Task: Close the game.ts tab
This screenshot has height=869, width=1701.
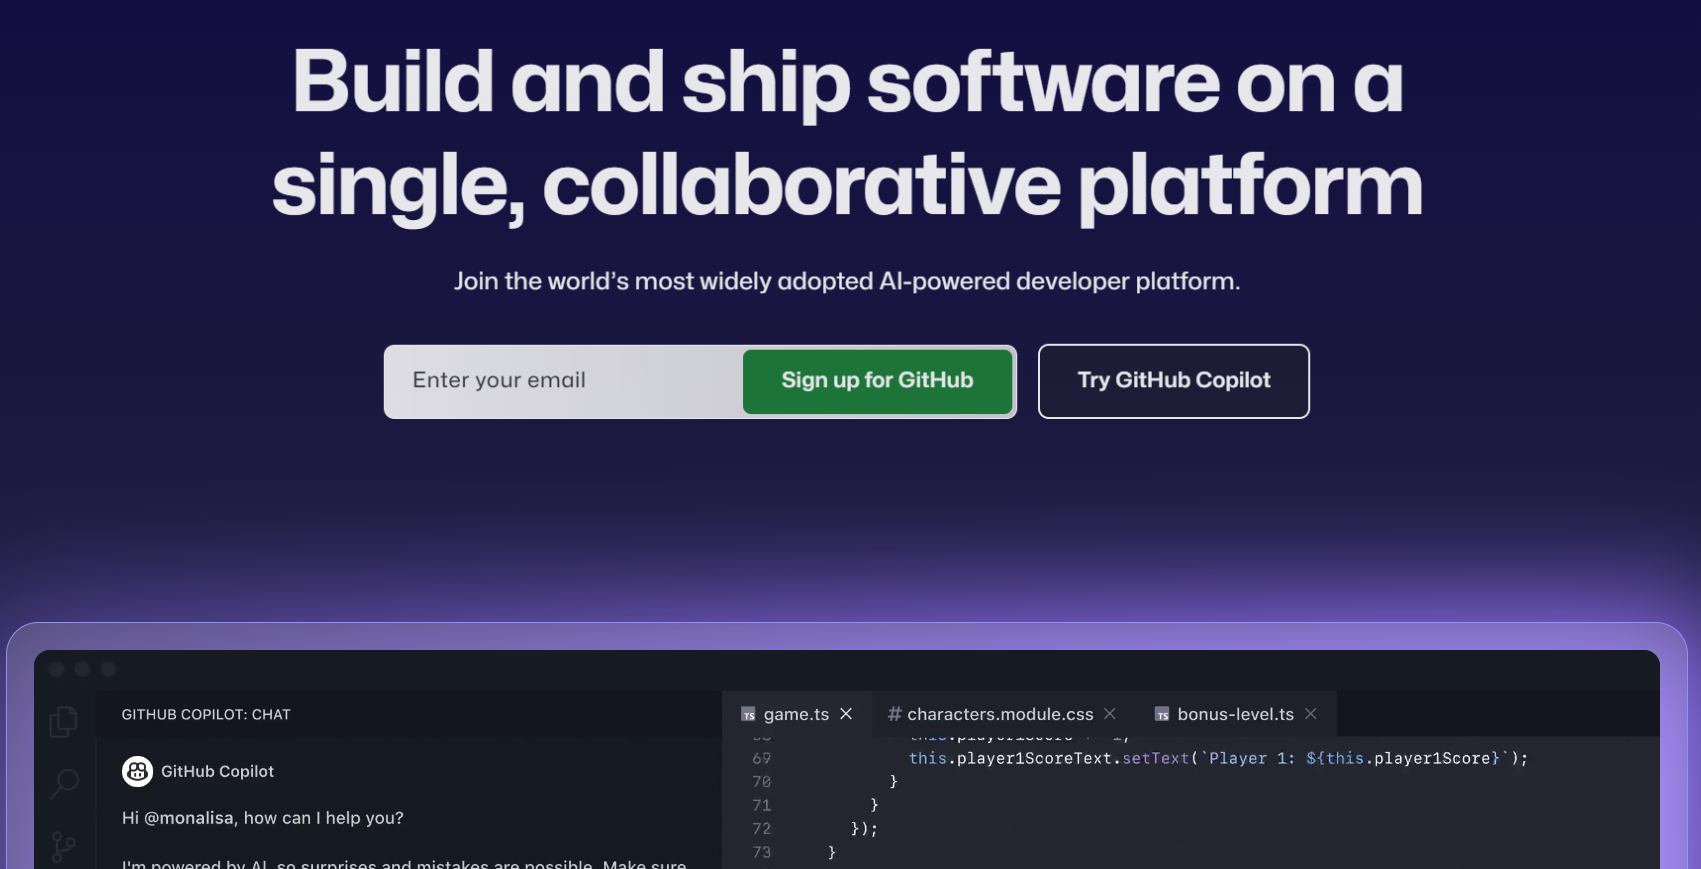Action: click(x=846, y=714)
